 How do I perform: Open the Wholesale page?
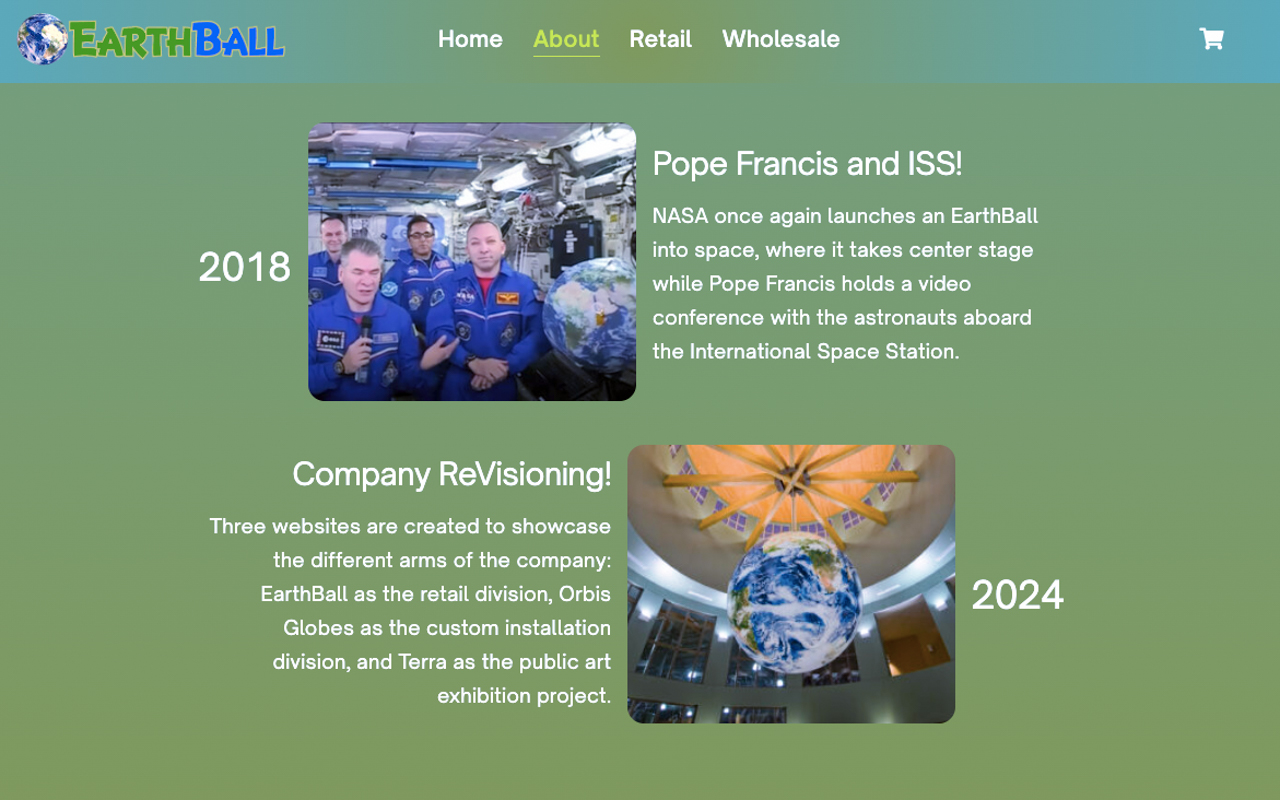pyautogui.click(x=781, y=39)
